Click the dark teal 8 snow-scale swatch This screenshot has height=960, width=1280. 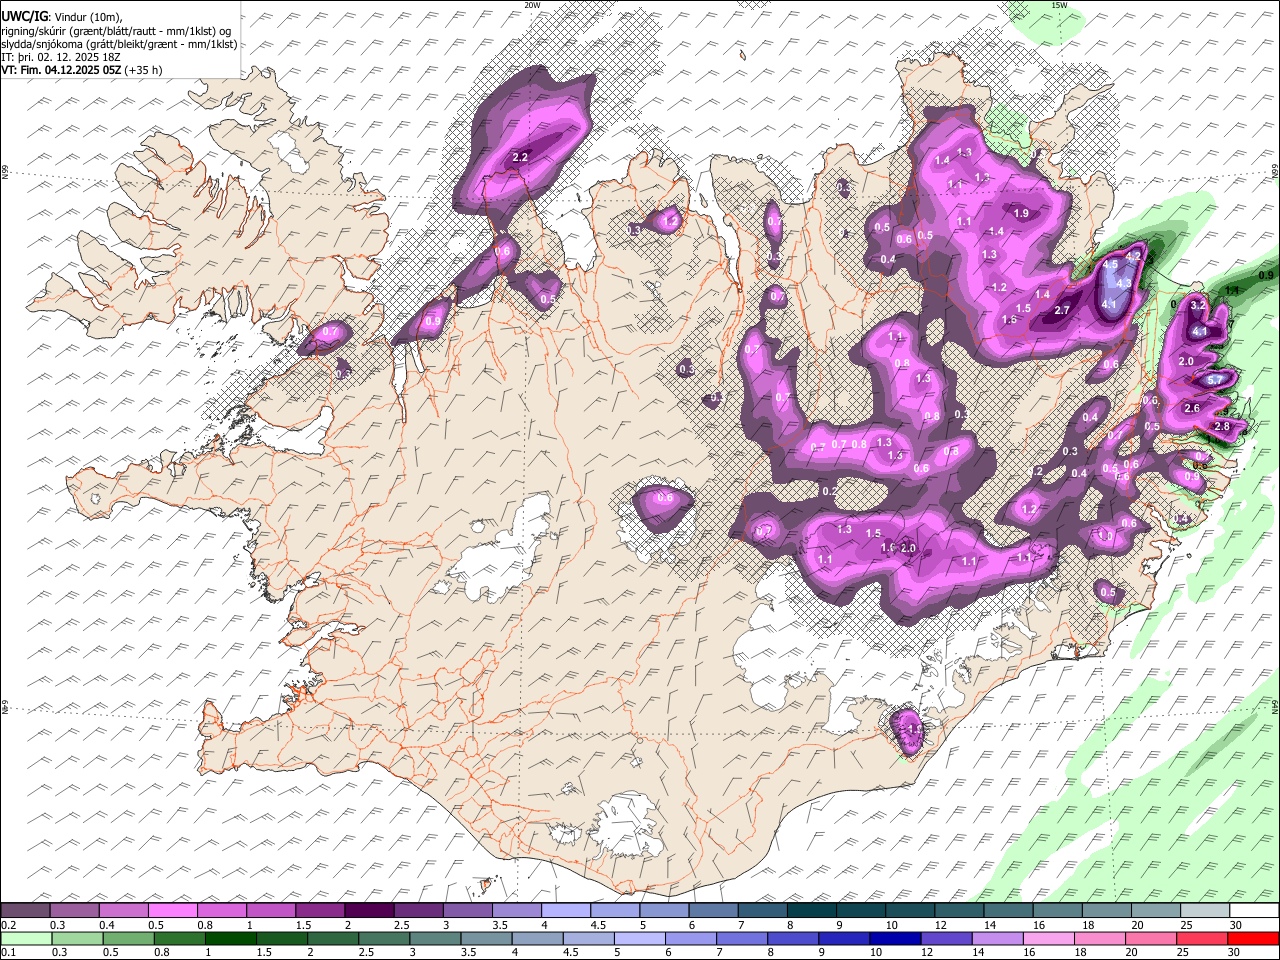point(812,911)
